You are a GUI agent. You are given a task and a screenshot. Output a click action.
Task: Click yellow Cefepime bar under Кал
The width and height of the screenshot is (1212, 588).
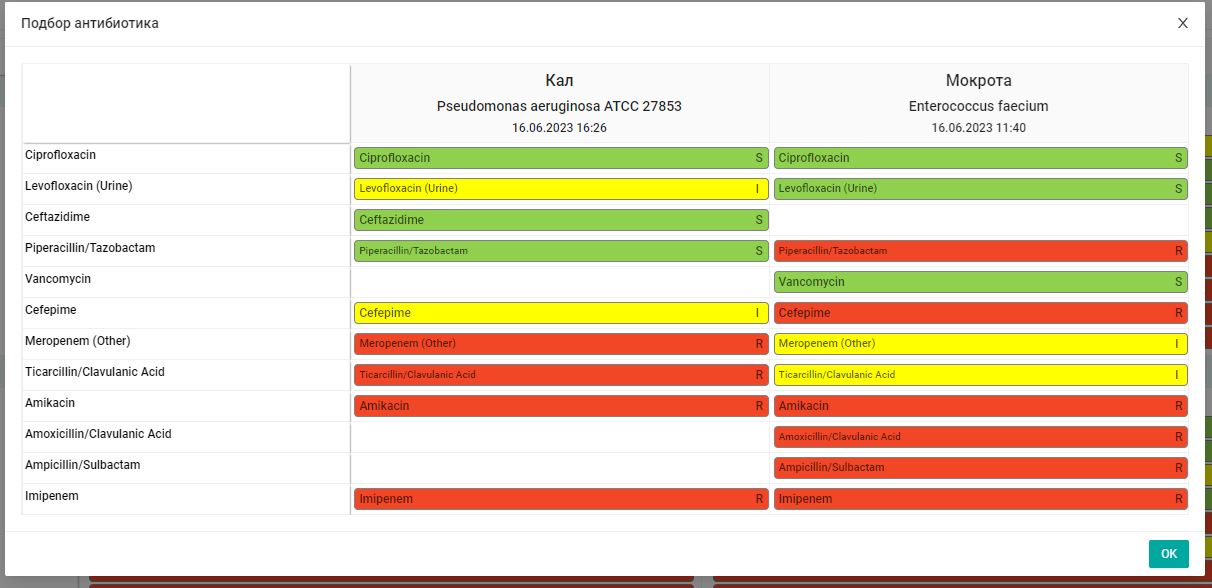tap(560, 313)
